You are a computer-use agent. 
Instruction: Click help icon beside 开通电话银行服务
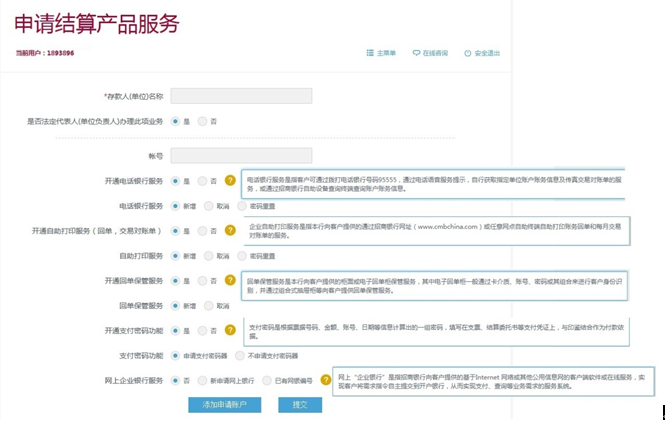(x=230, y=181)
